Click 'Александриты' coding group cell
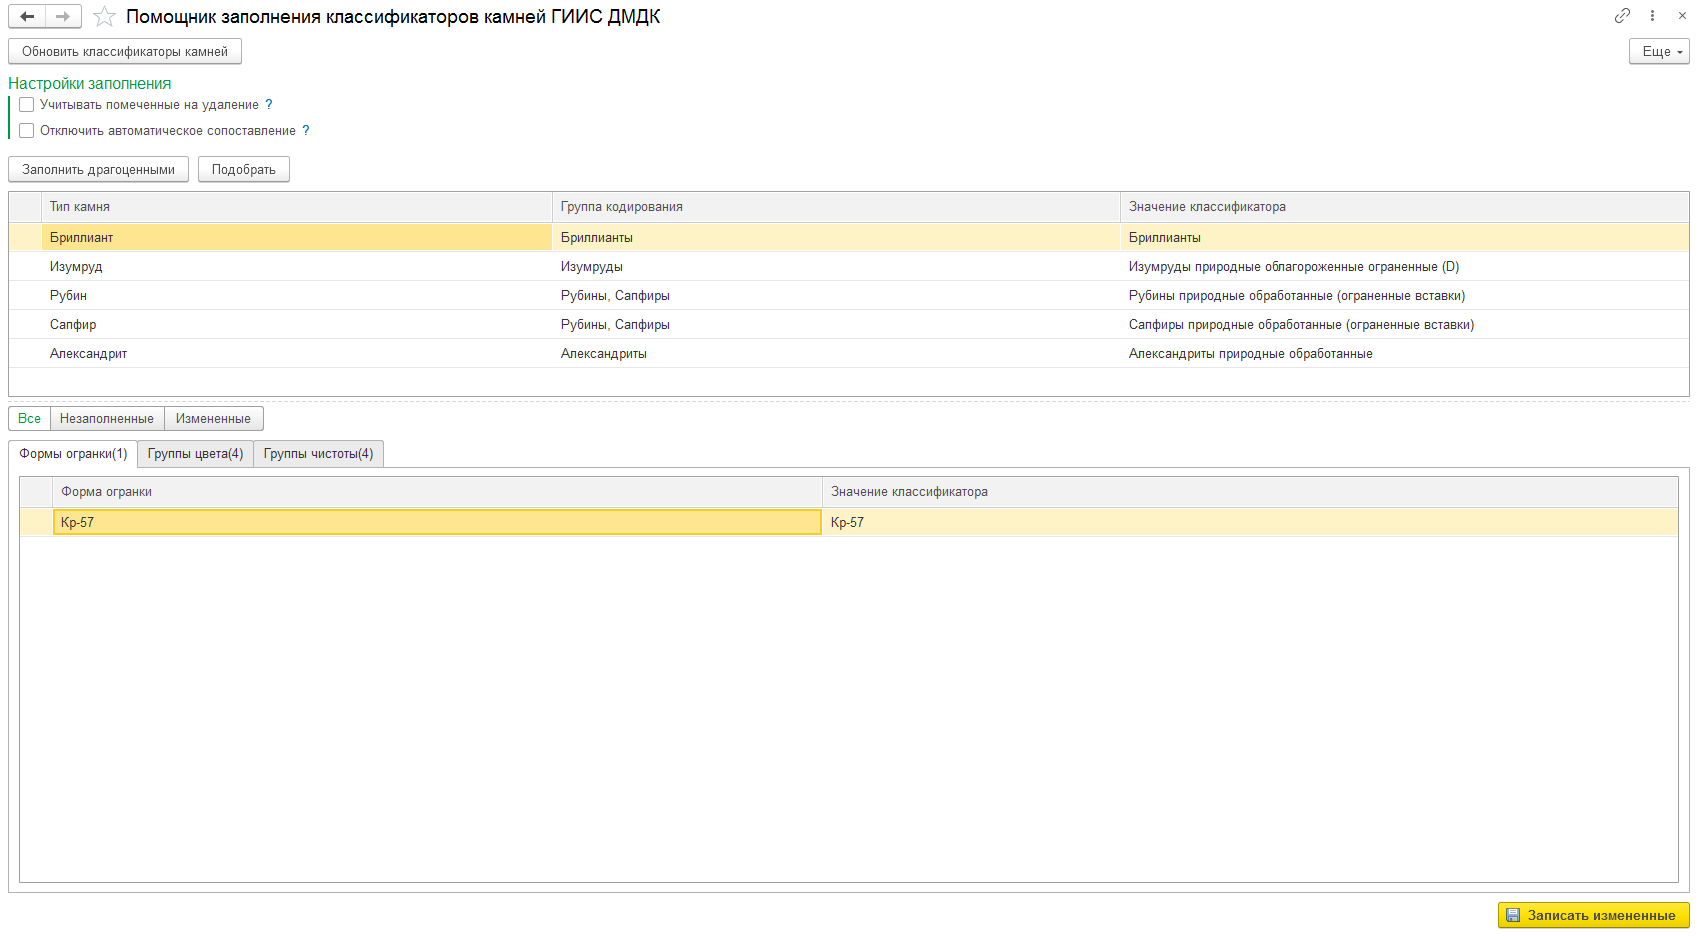1699x936 pixels. pos(836,353)
